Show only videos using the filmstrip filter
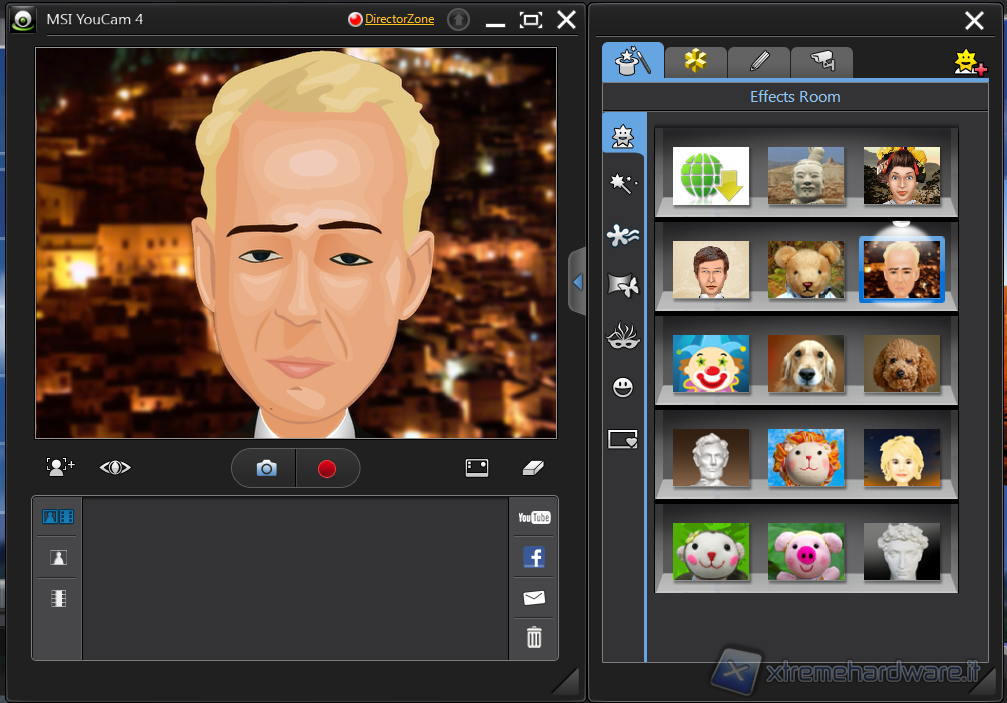Viewport: 1007px width, 703px height. coord(58,598)
